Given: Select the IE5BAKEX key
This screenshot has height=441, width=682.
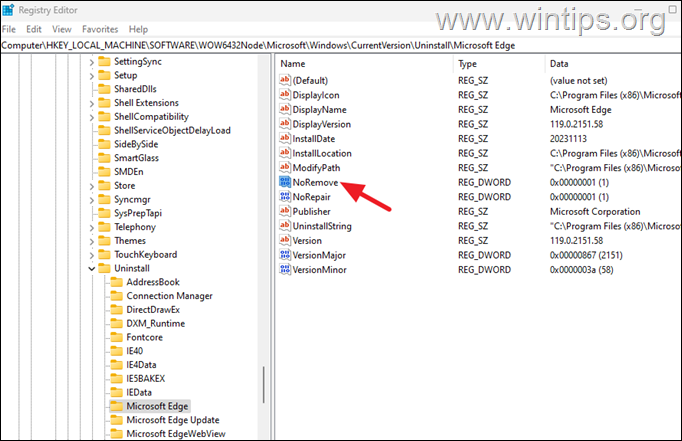Looking at the screenshot, I should (146, 378).
